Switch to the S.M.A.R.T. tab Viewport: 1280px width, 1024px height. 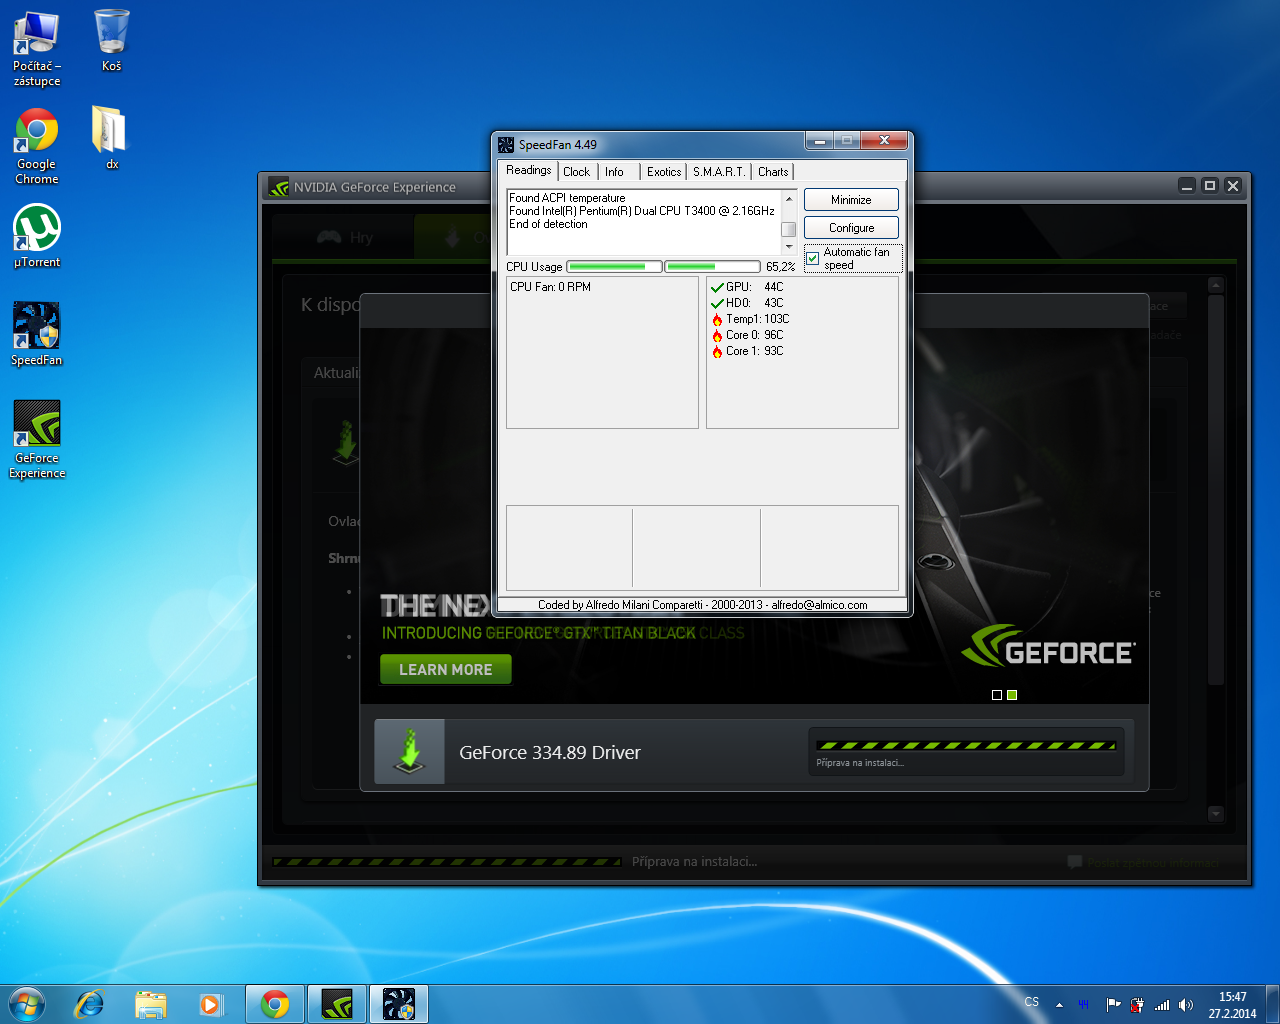click(x=718, y=172)
